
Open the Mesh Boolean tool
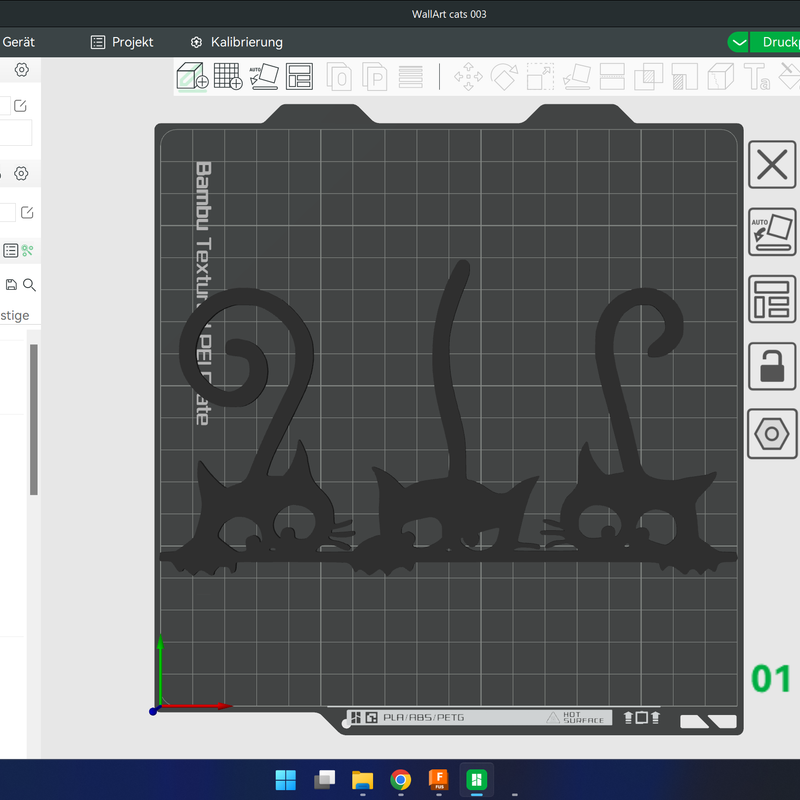click(x=648, y=77)
